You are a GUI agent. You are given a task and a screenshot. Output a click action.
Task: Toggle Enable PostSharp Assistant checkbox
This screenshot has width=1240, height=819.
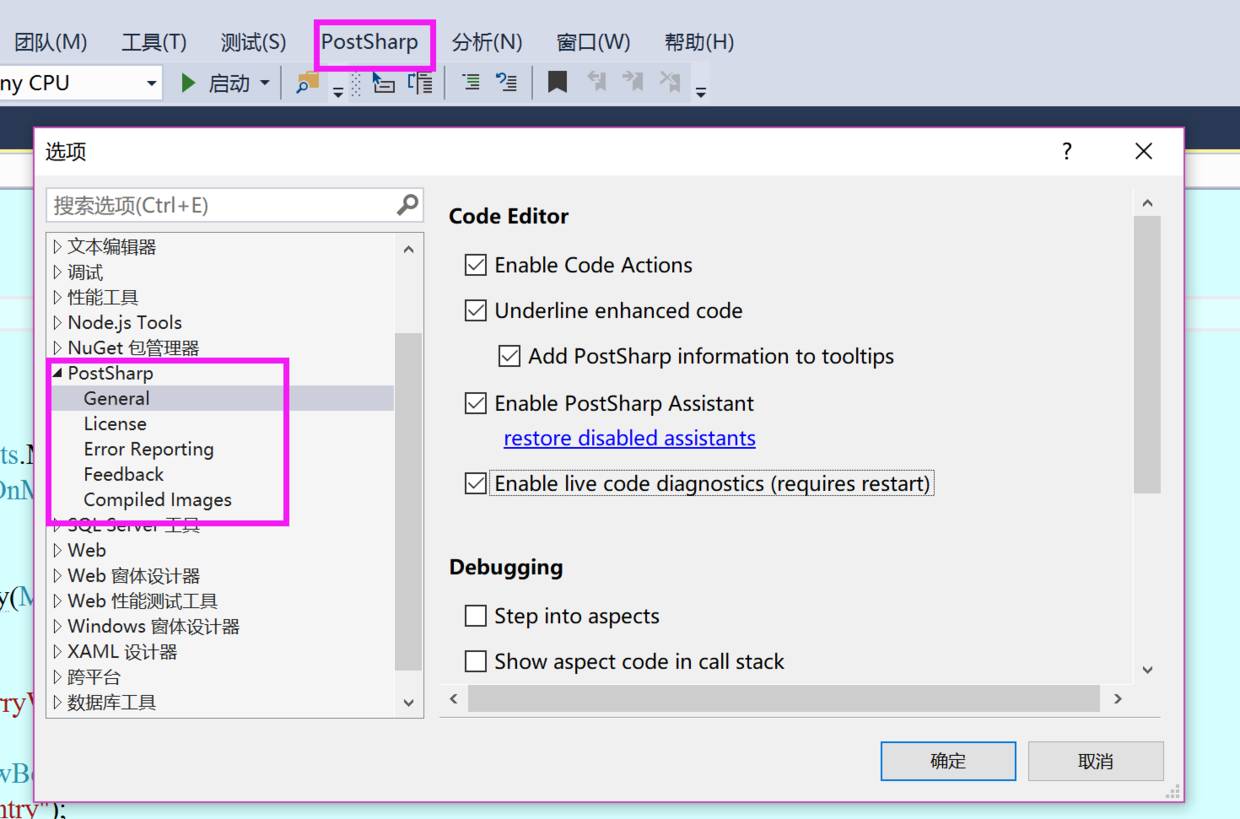pyautogui.click(x=476, y=404)
